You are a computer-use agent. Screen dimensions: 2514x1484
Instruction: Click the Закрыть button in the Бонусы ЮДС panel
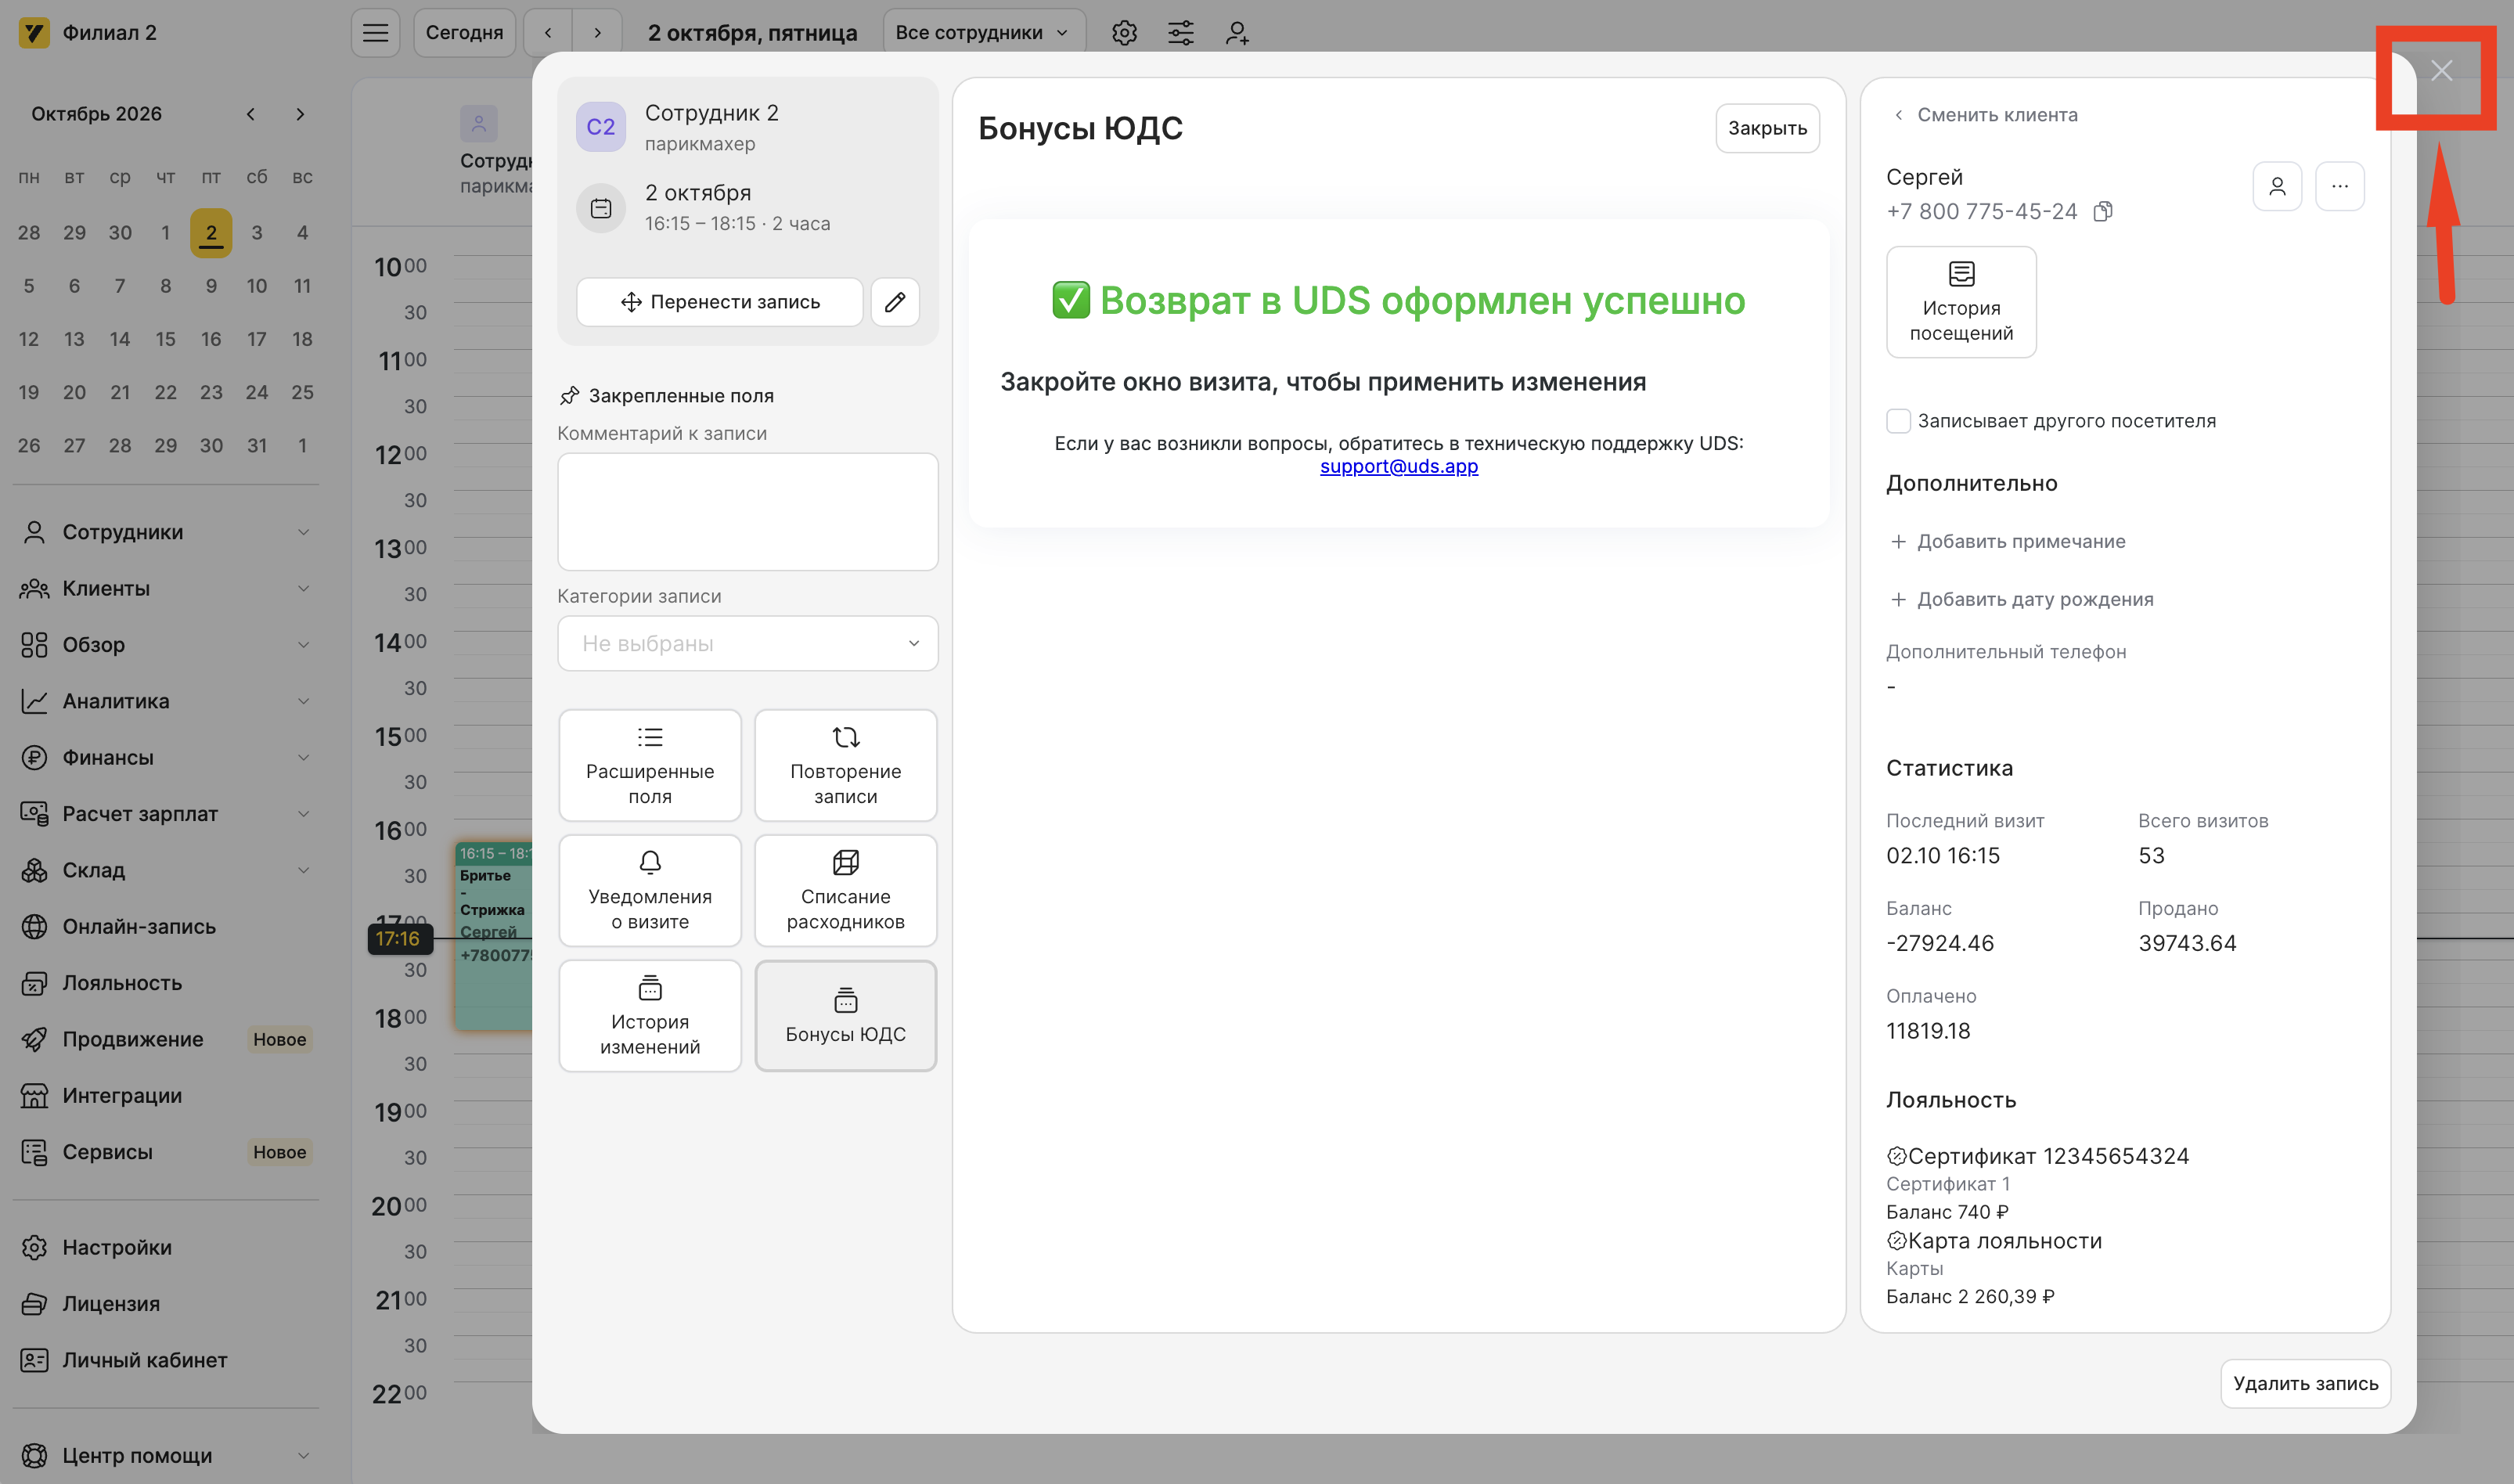click(x=1767, y=128)
